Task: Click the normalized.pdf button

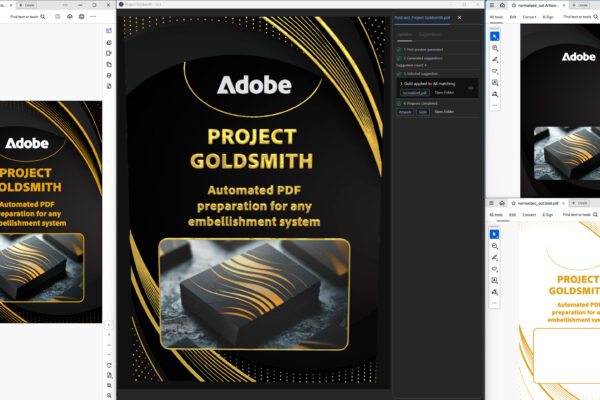Action: tap(414, 92)
